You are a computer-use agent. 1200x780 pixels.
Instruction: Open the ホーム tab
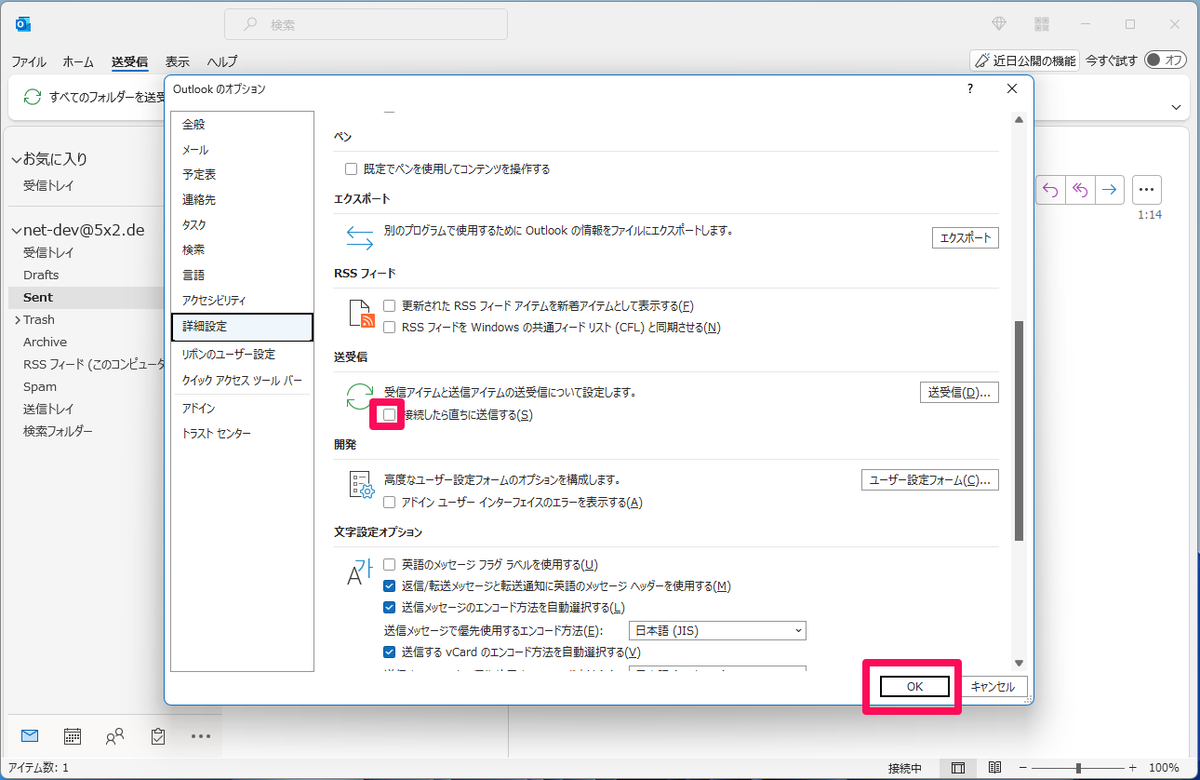78,61
